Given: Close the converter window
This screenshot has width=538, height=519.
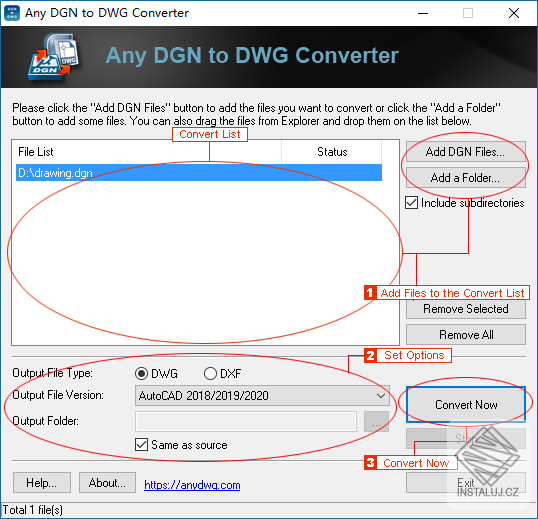Looking at the screenshot, I should [x=514, y=13].
